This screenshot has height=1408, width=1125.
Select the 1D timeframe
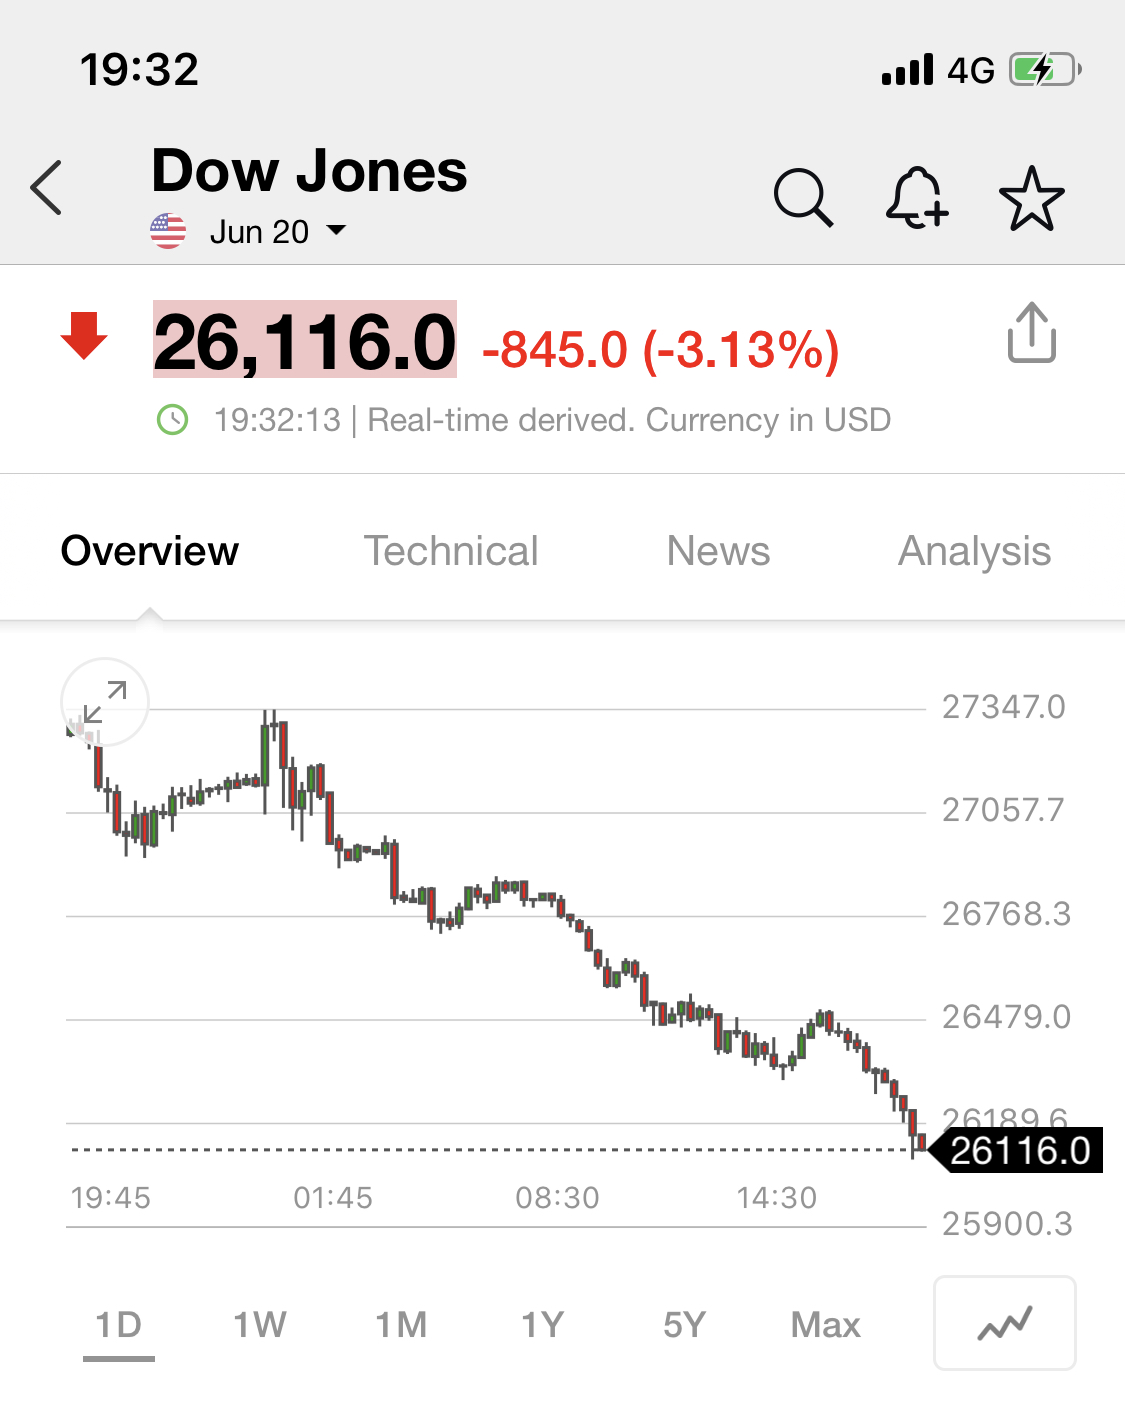pos(119,1325)
